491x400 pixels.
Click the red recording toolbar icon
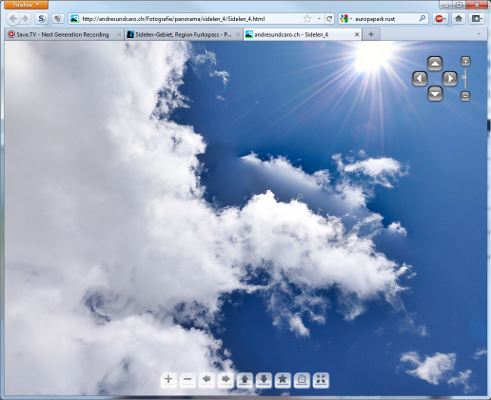(x=440, y=19)
